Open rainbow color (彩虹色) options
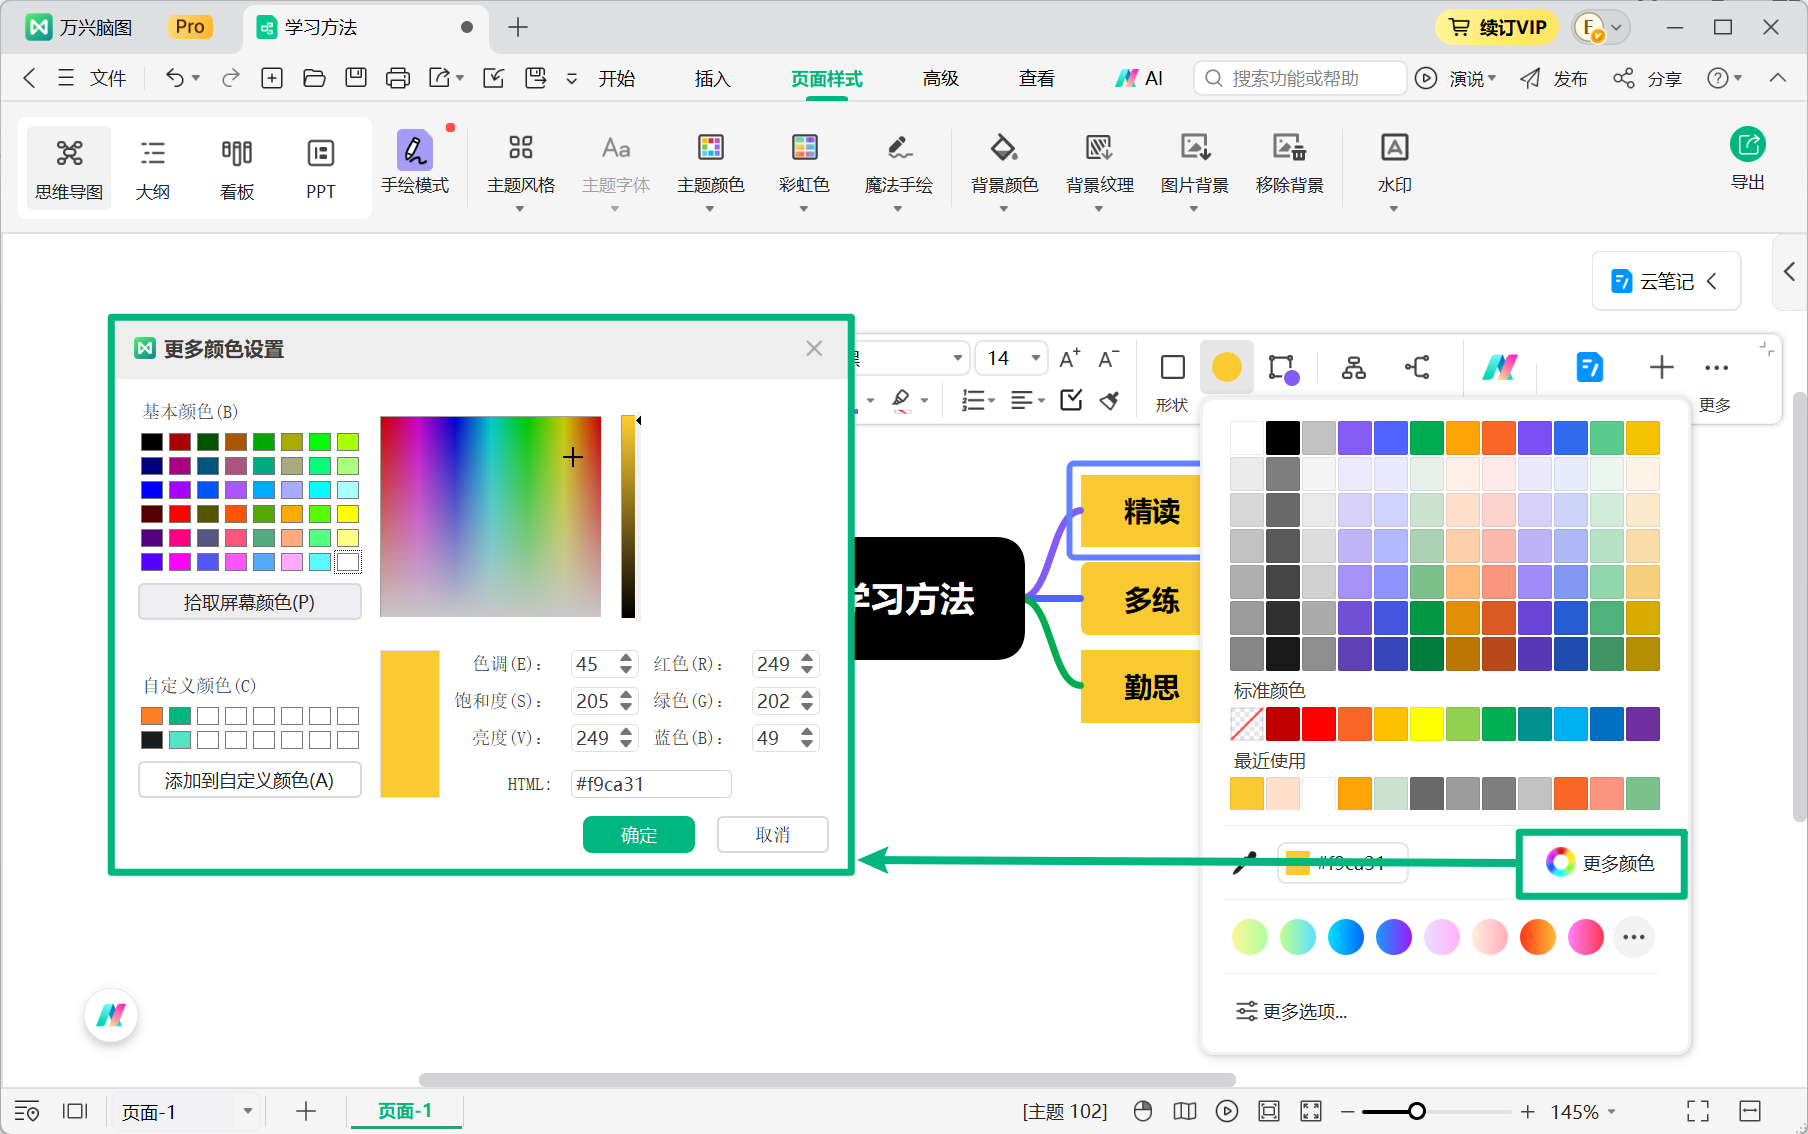 [804, 170]
